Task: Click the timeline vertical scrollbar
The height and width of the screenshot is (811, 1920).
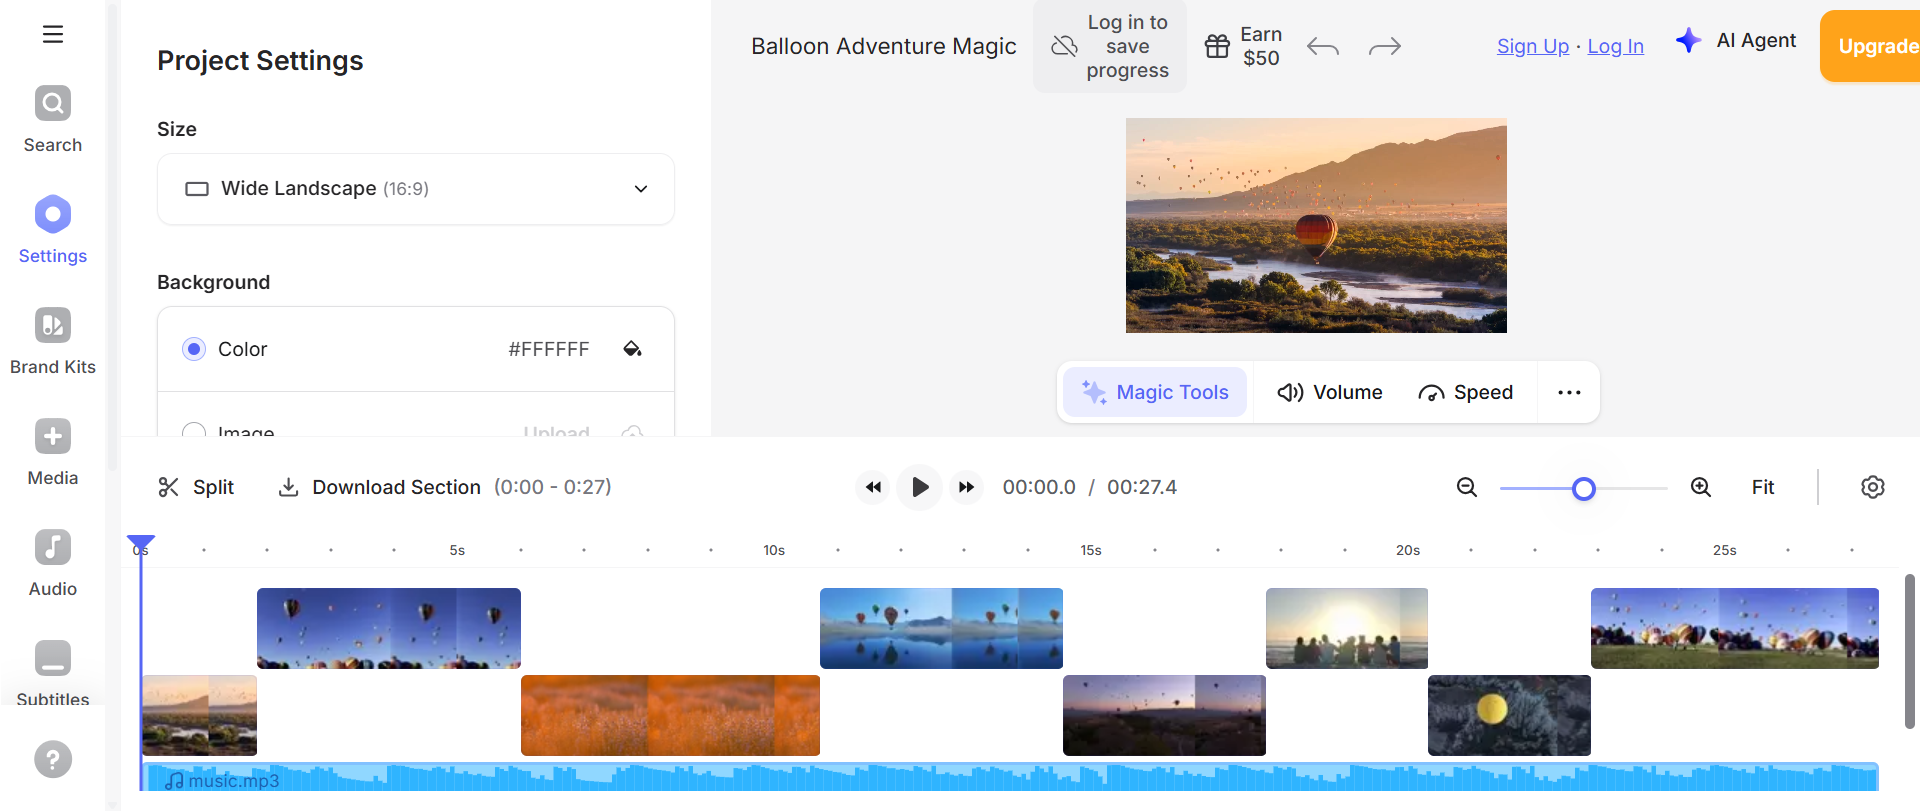Action: (1909, 651)
